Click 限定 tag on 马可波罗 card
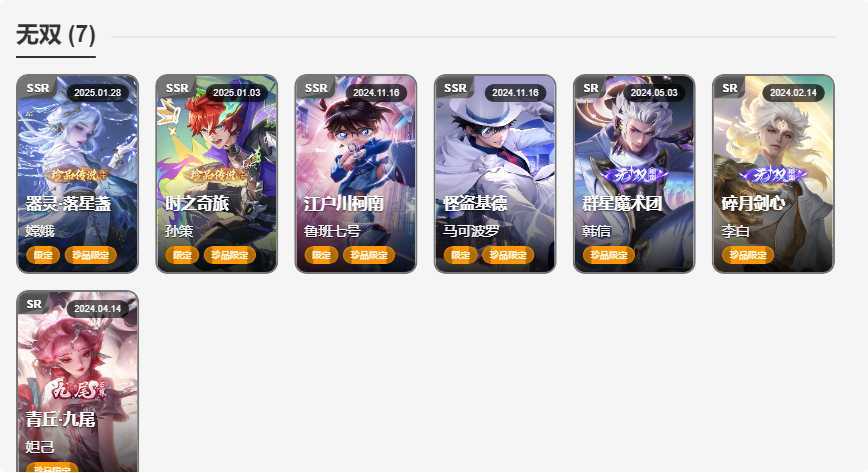The image size is (868, 473). tap(460, 255)
